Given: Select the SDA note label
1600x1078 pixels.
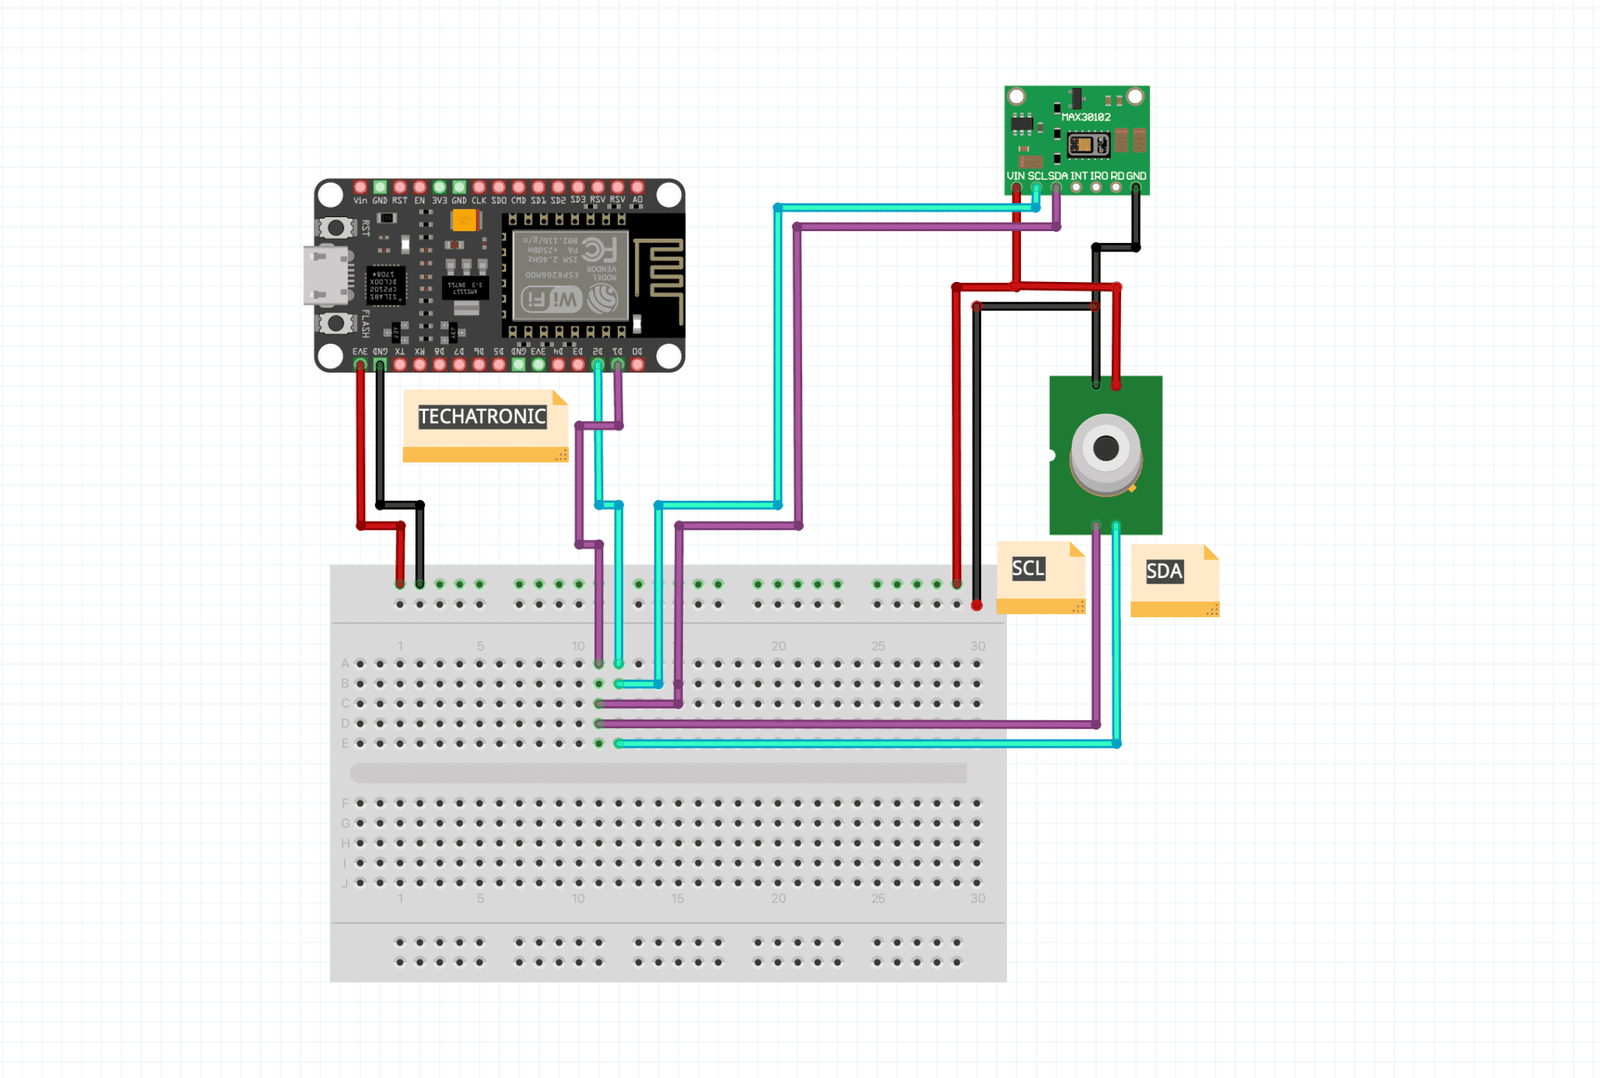Looking at the screenshot, I should [1164, 571].
